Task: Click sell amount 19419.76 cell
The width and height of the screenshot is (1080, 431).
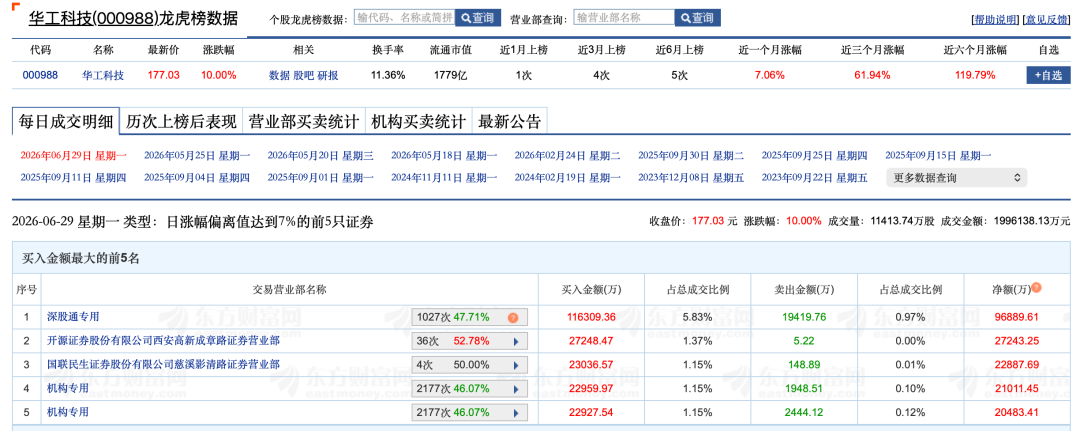Action: click(804, 317)
